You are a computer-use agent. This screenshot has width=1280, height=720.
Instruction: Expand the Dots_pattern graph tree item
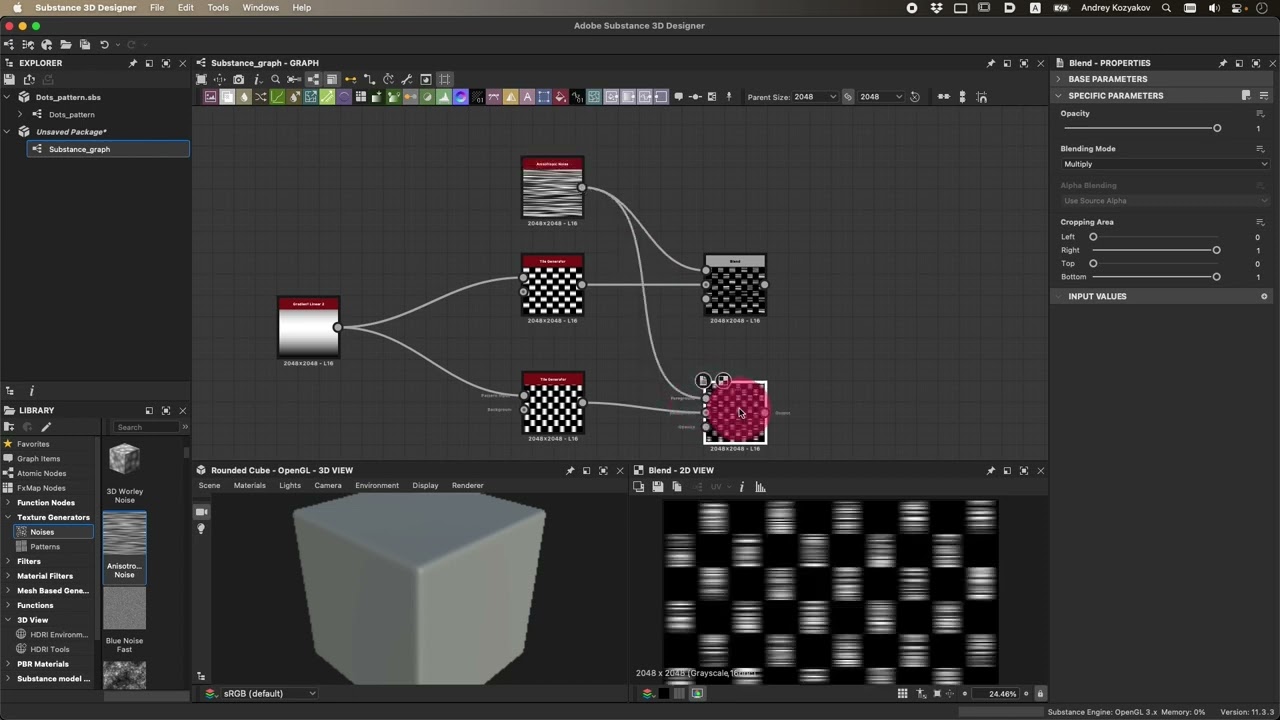coord(20,114)
